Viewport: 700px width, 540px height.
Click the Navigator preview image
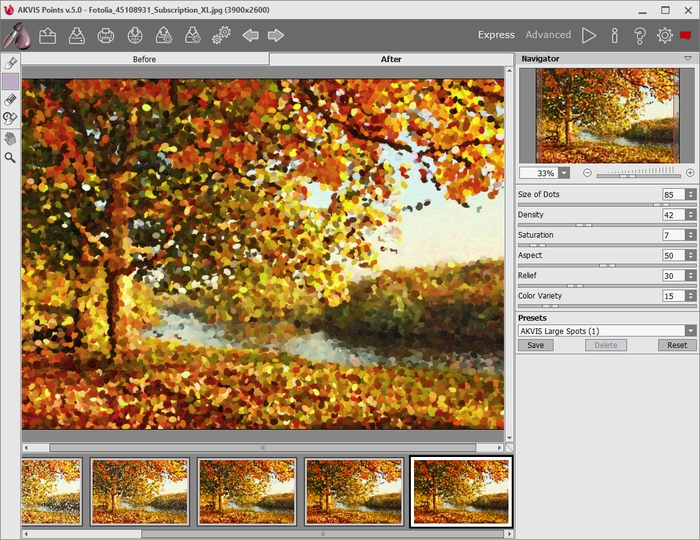pyautogui.click(x=607, y=116)
